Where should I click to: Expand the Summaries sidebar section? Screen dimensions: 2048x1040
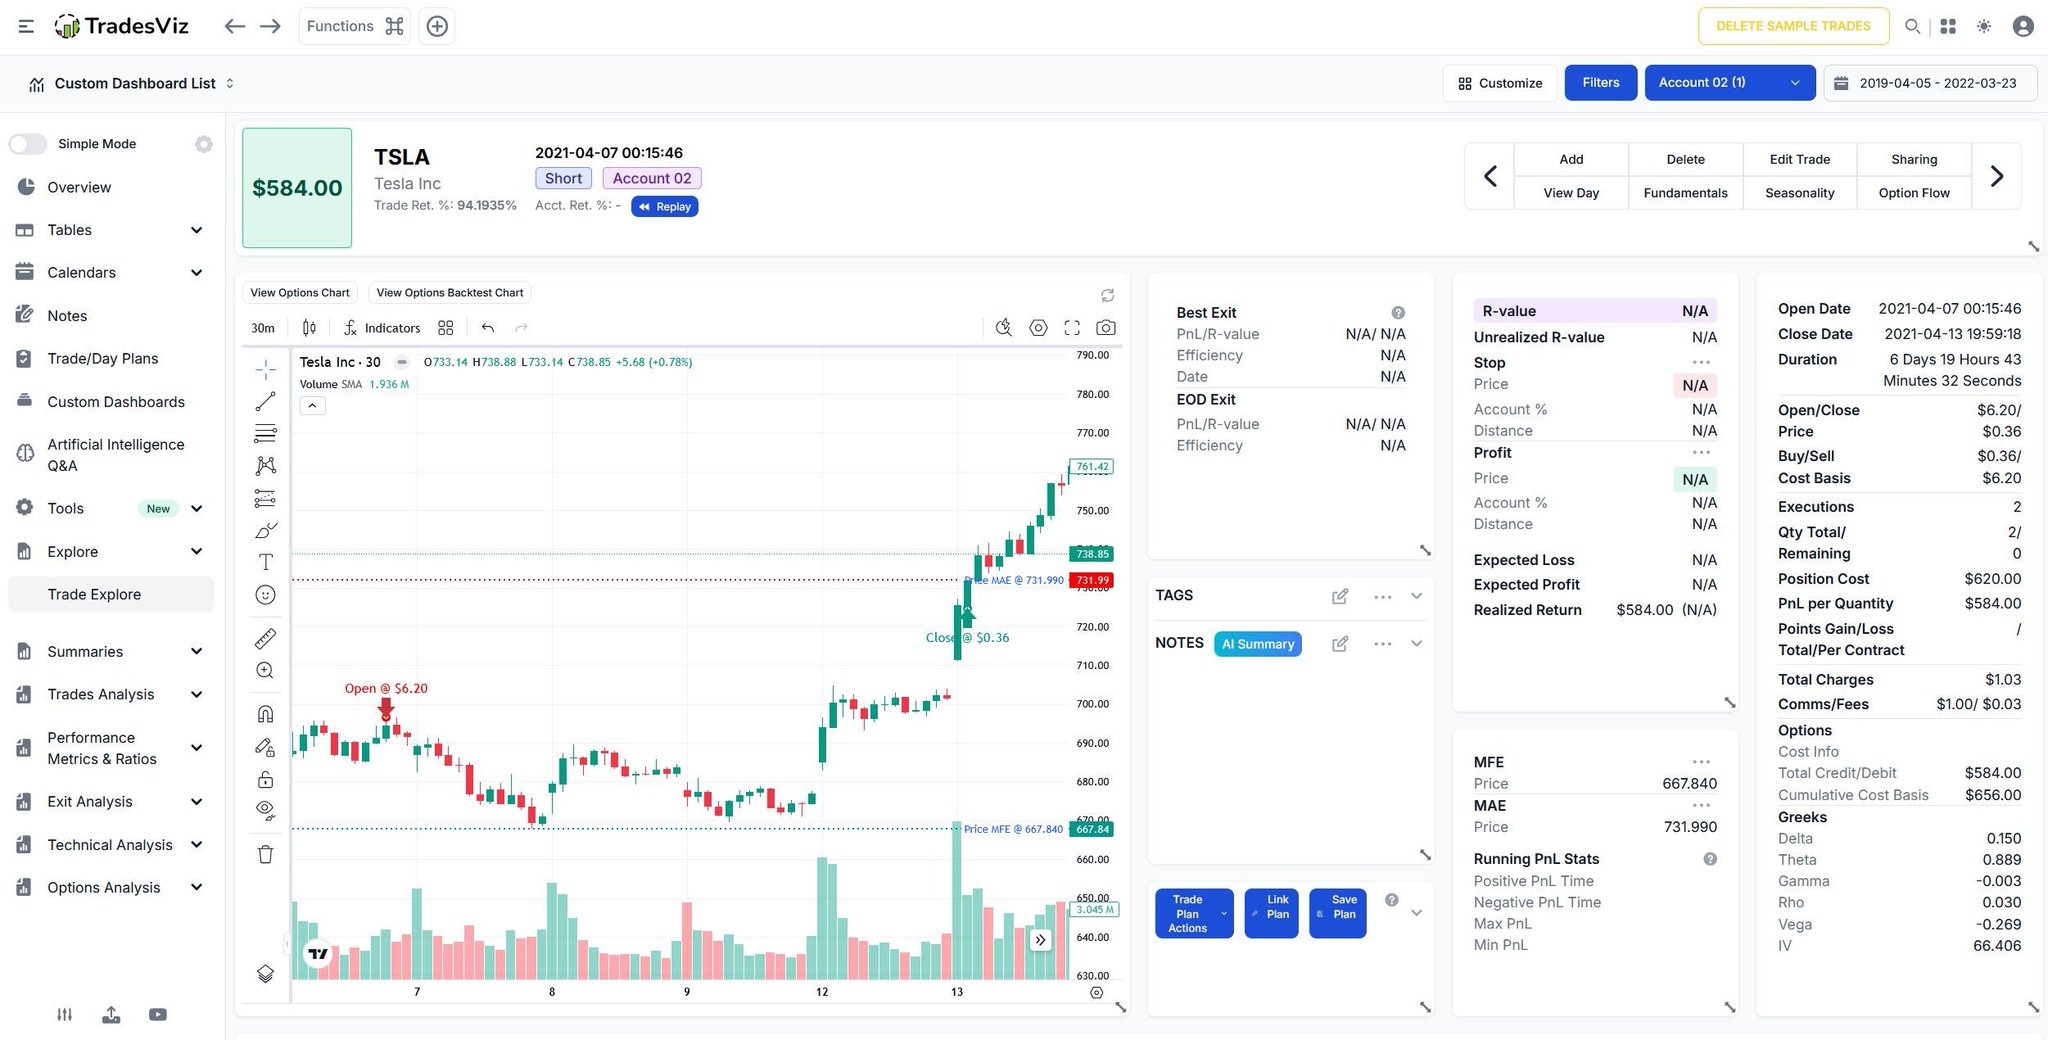(110, 652)
